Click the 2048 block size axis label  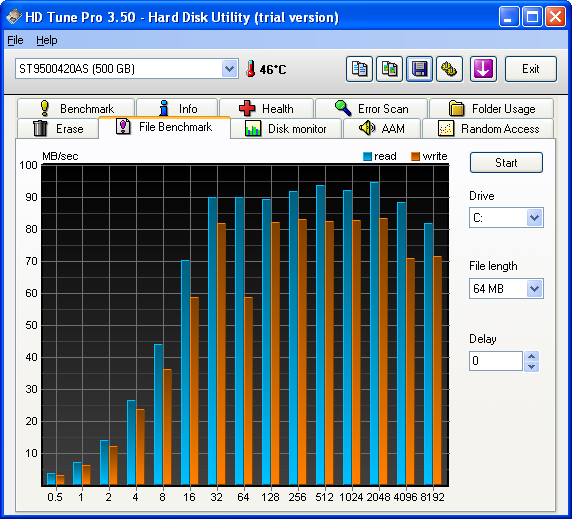(x=378, y=497)
